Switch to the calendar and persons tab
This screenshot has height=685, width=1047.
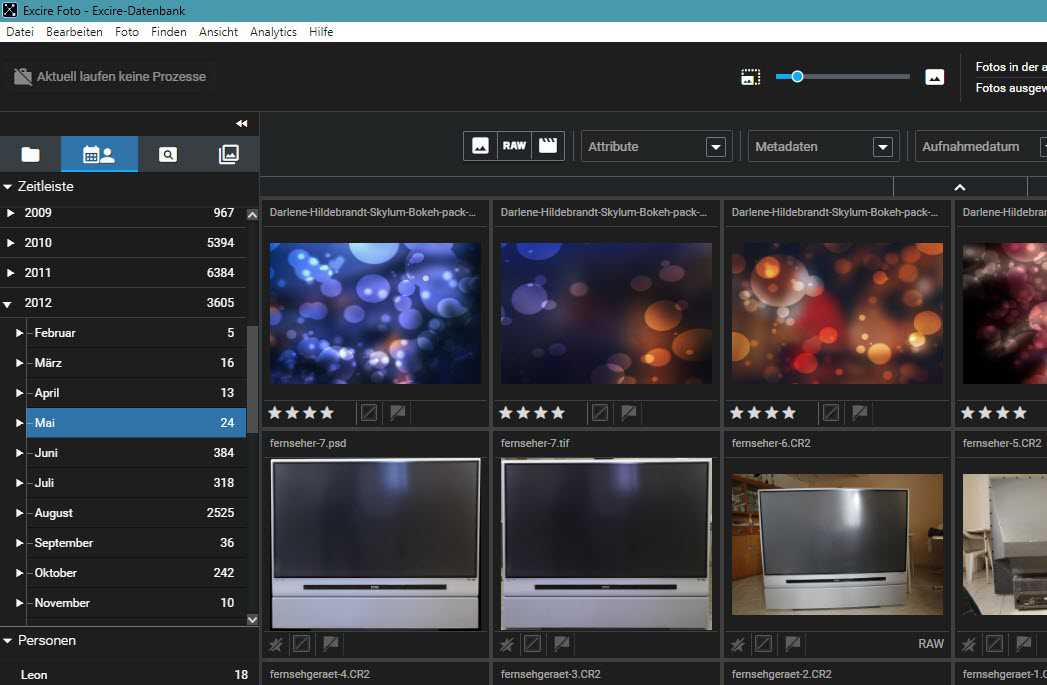coord(99,154)
